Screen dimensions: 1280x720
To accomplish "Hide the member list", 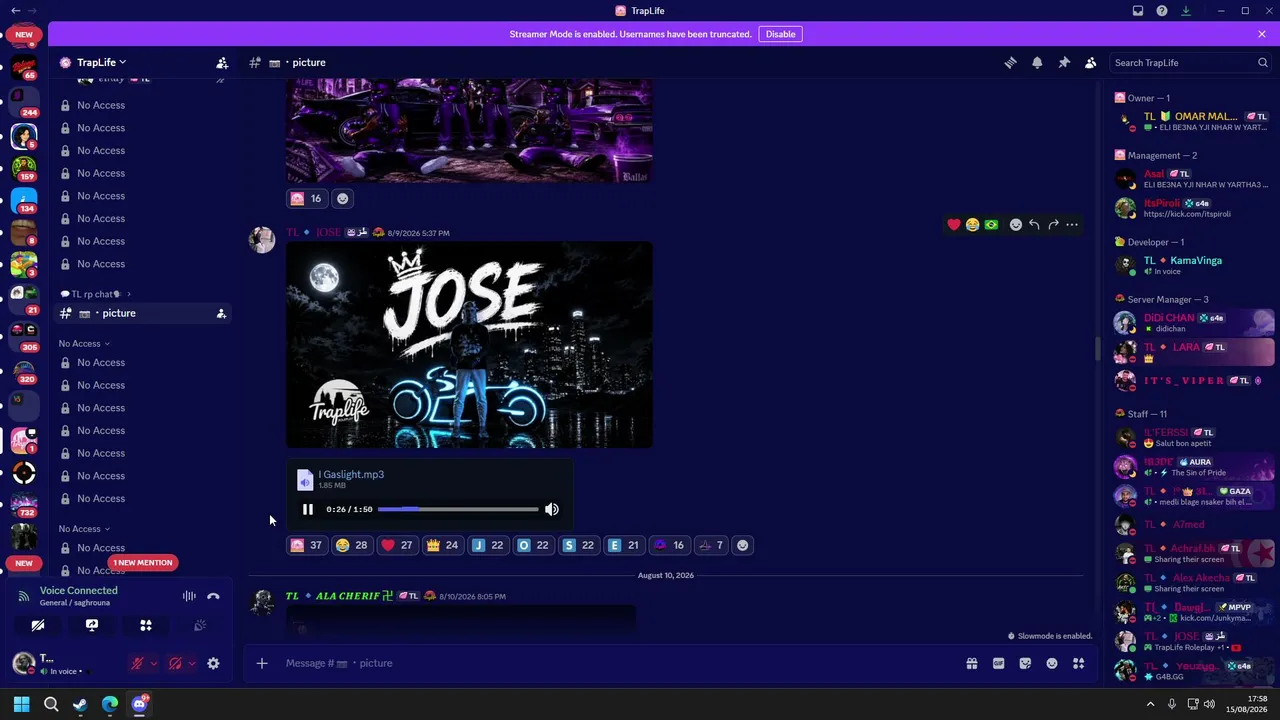I will [x=1091, y=62].
